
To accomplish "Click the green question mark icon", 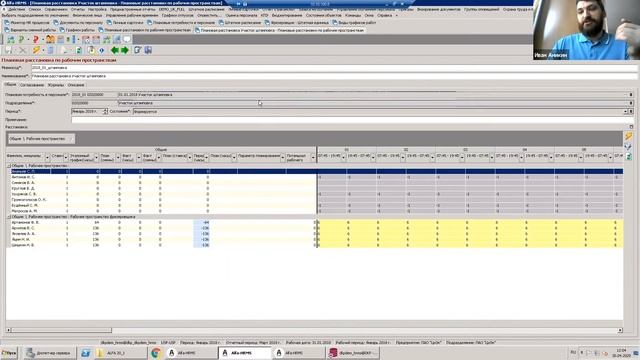I will pos(21,39).
